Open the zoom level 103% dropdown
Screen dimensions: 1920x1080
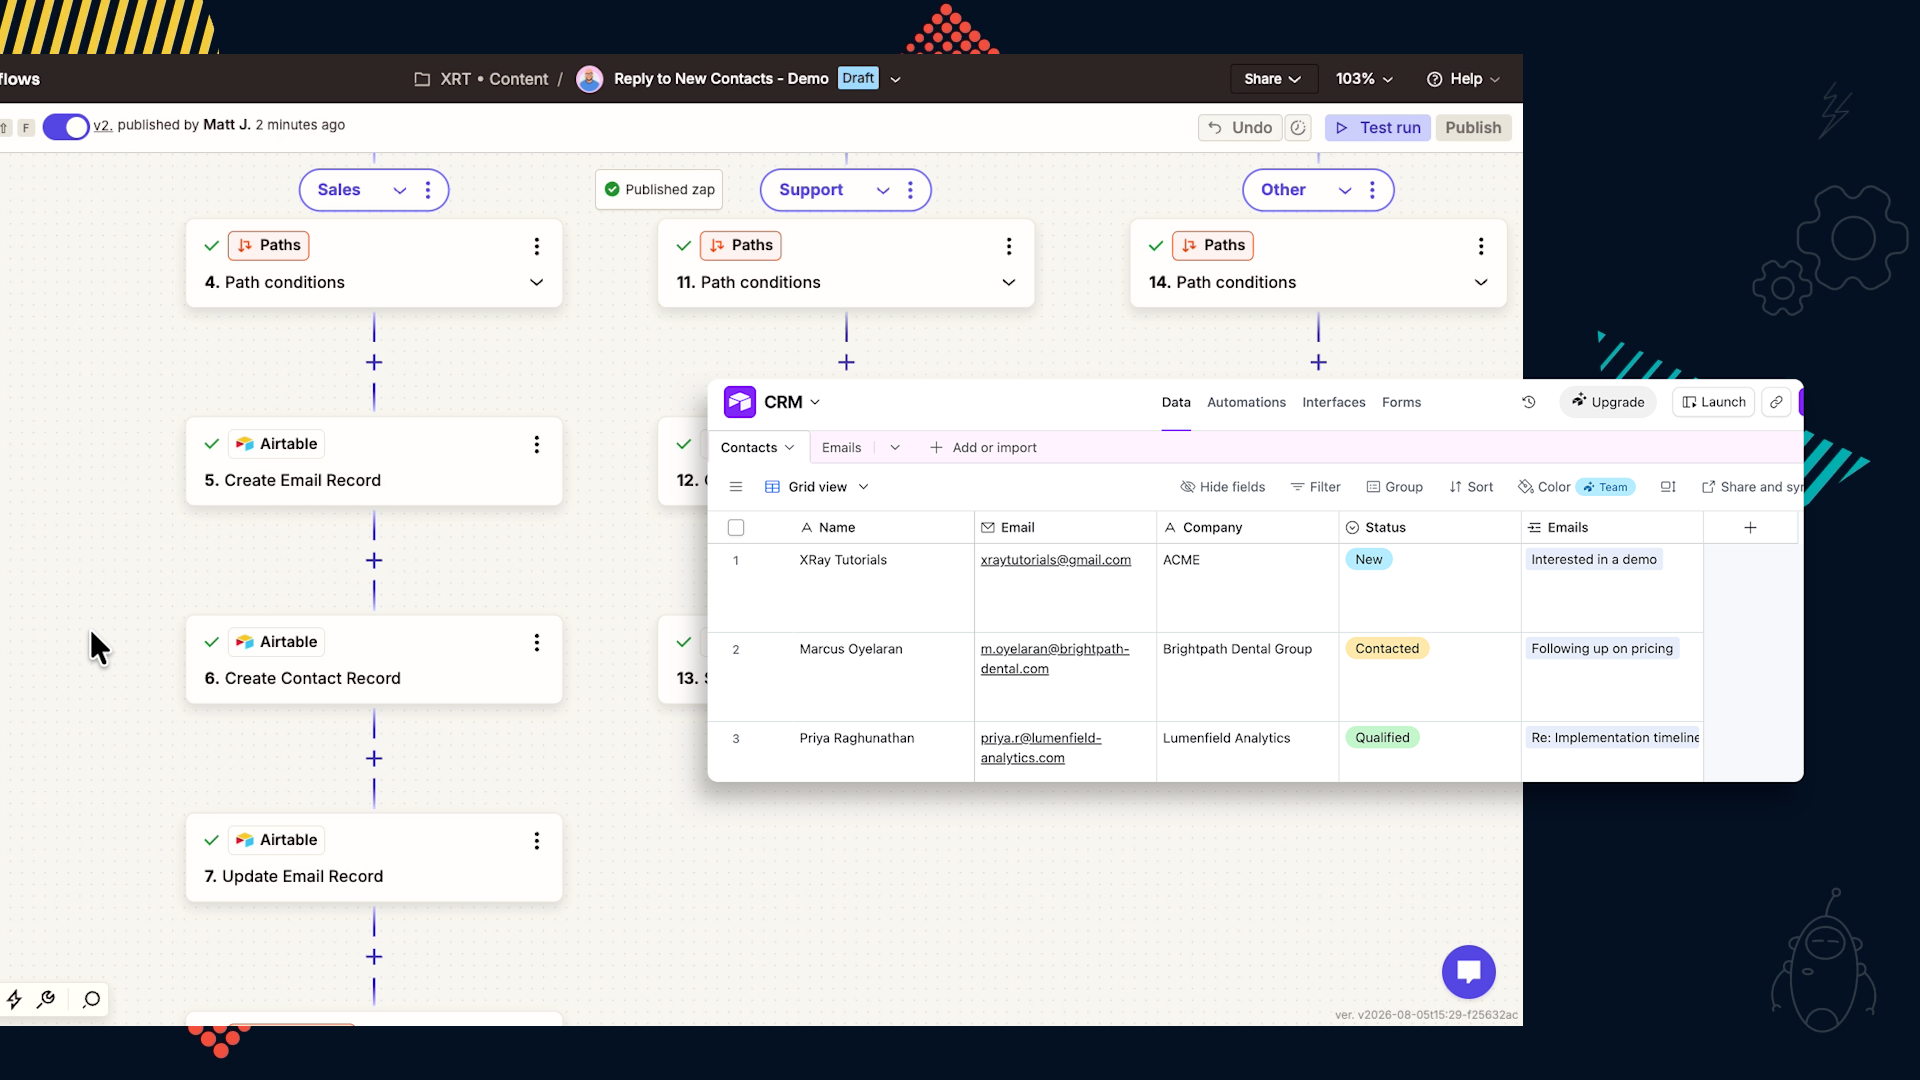click(1364, 79)
